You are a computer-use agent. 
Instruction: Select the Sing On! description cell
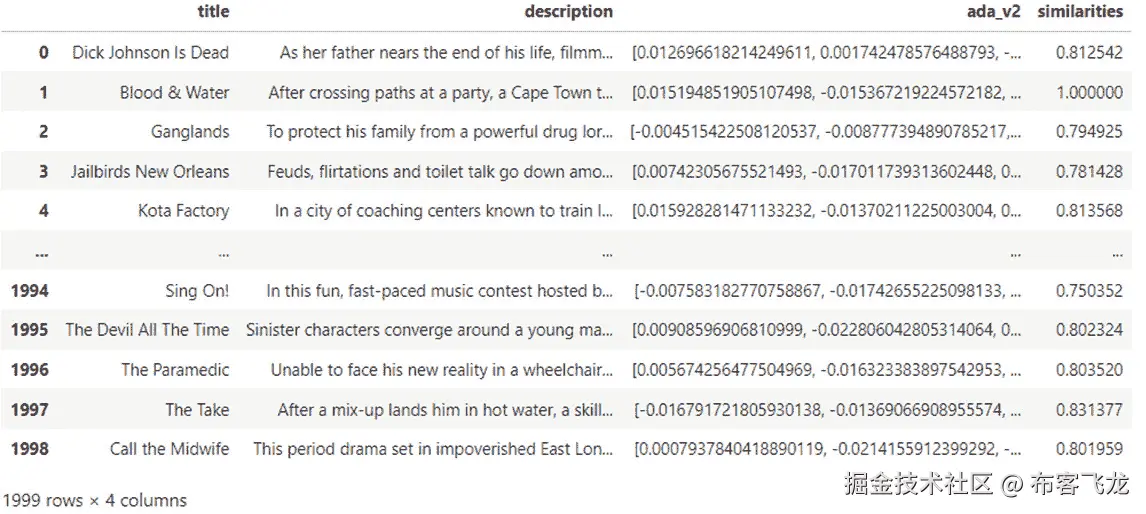(x=439, y=291)
